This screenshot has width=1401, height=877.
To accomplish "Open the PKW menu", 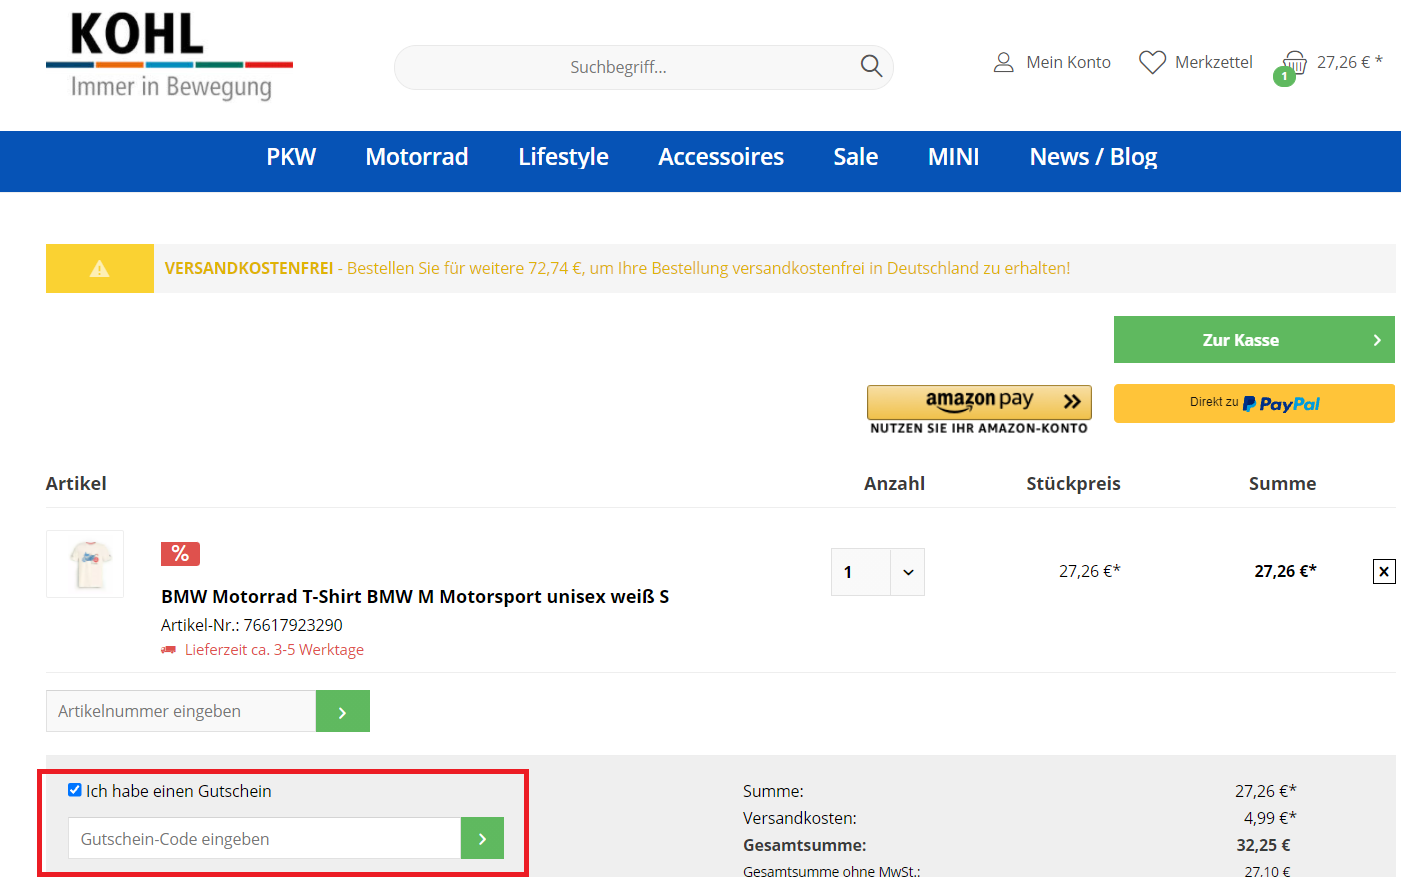I will pos(291,157).
